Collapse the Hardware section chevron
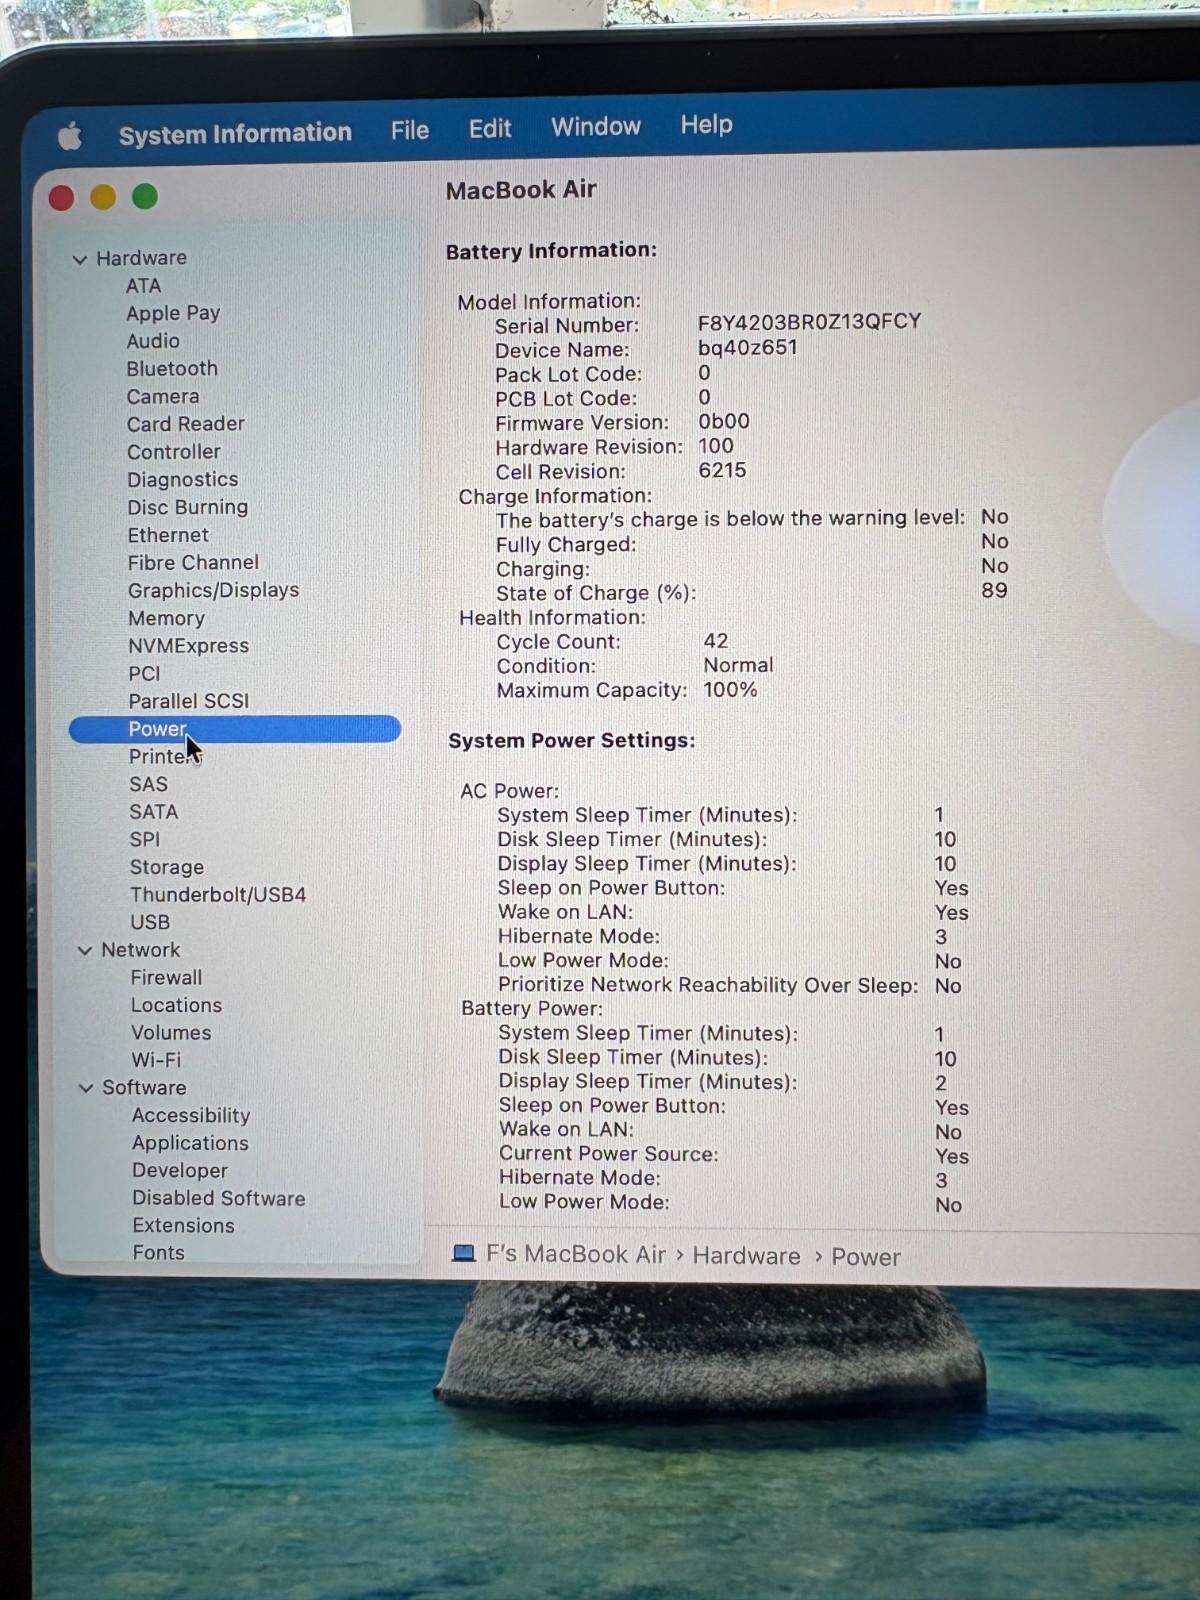 point(80,259)
